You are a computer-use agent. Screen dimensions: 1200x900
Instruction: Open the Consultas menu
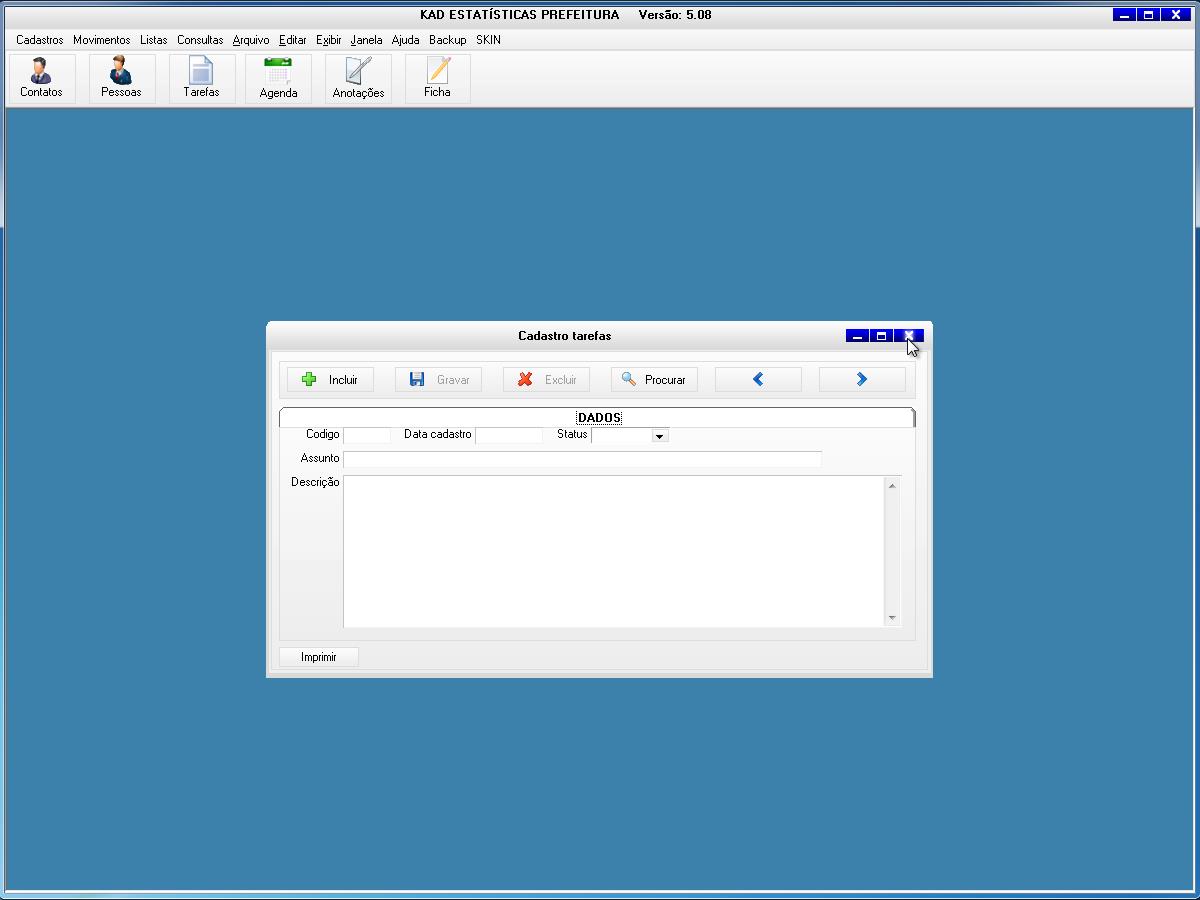200,40
